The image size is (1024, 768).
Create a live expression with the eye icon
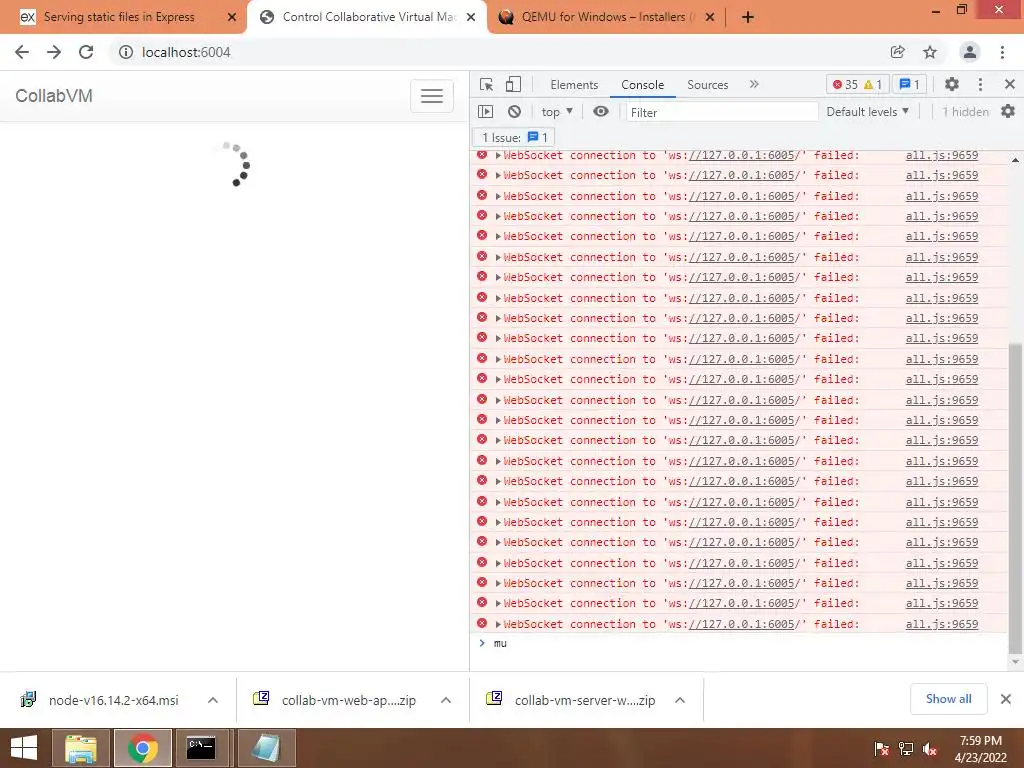click(601, 112)
